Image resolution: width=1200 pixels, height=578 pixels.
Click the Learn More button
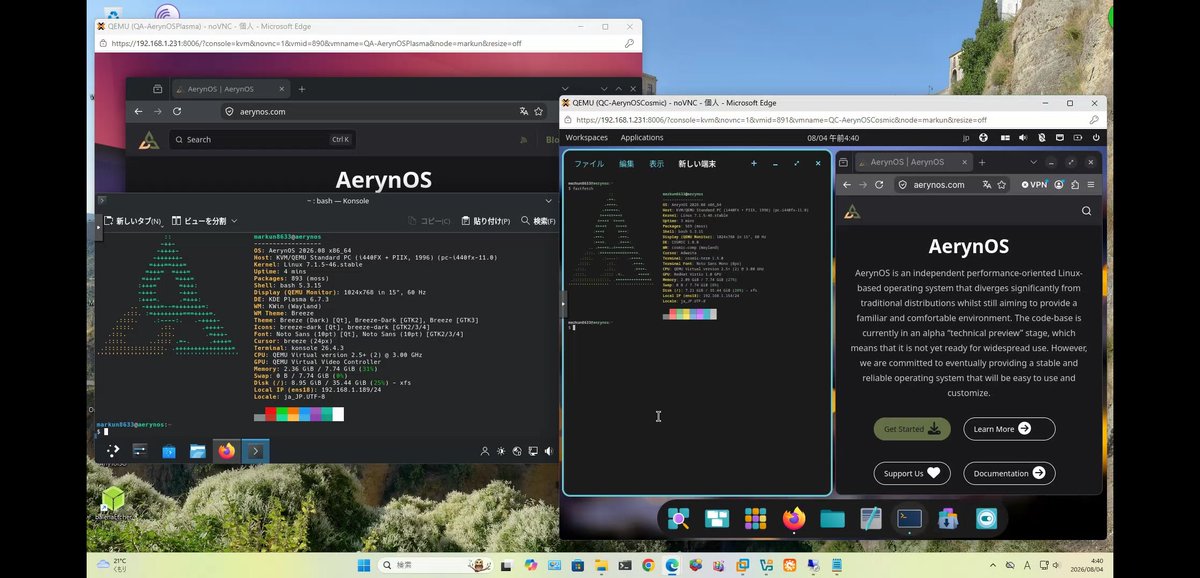pyautogui.click(x=1009, y=429)
